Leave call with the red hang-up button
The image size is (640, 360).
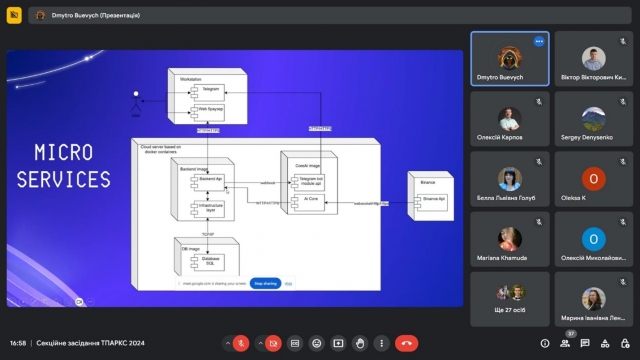tap(407, 344)
